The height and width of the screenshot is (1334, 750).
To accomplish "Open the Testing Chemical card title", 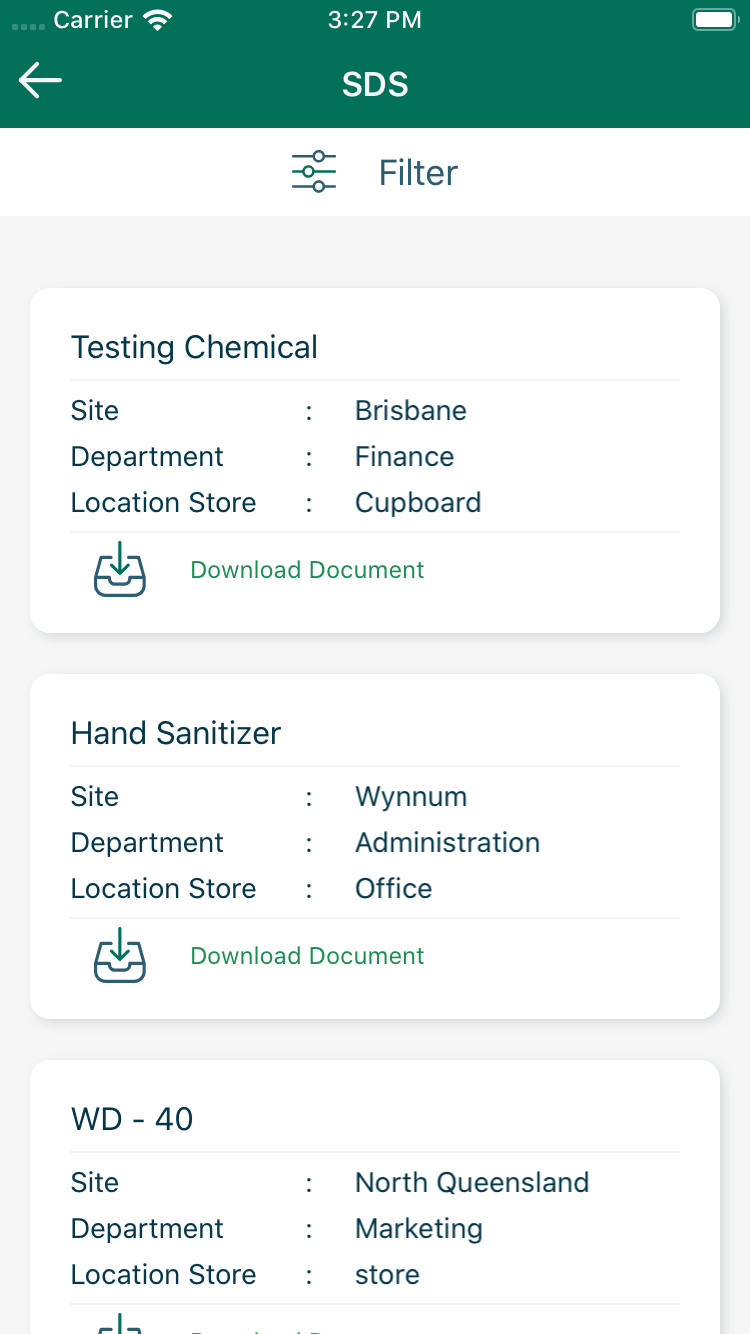I will [x=194, y=347].
